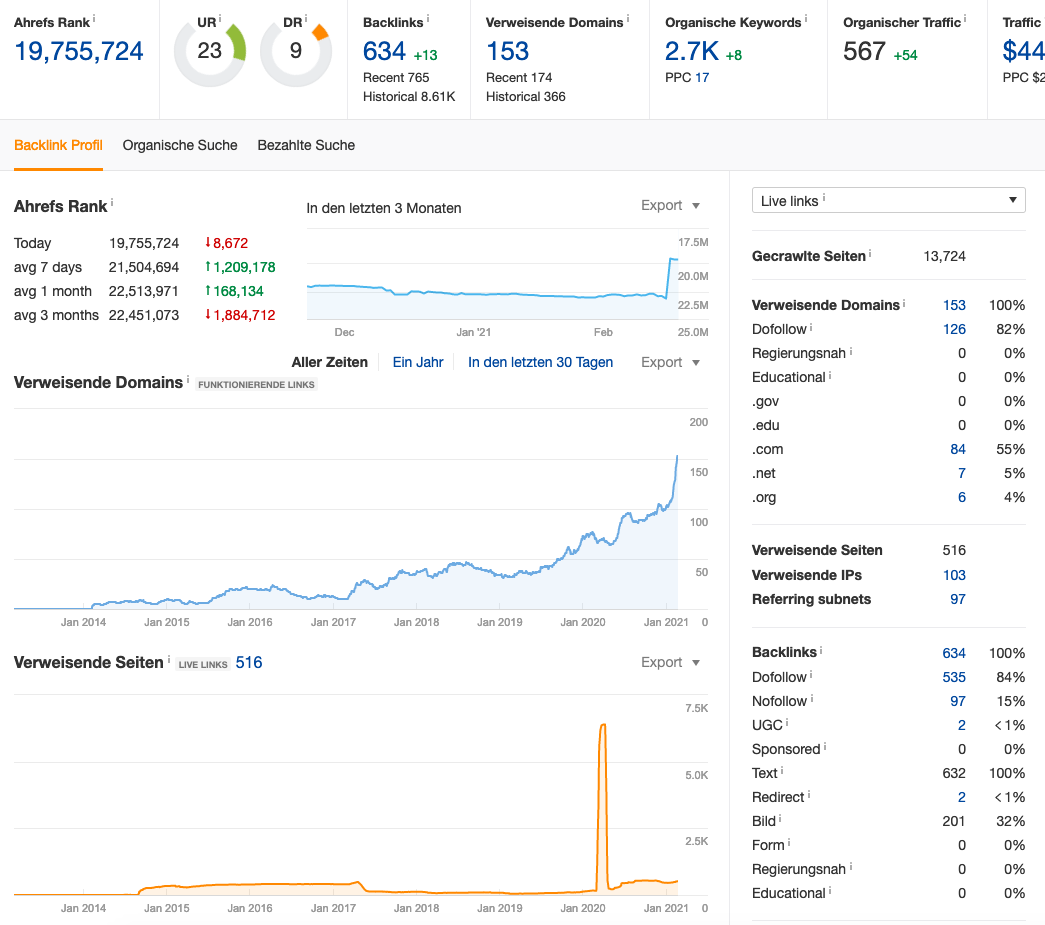The height and width of the screenshot is (925, 1045).
Task: Click info icon next to Backlinks header
Action: [428, 19]
